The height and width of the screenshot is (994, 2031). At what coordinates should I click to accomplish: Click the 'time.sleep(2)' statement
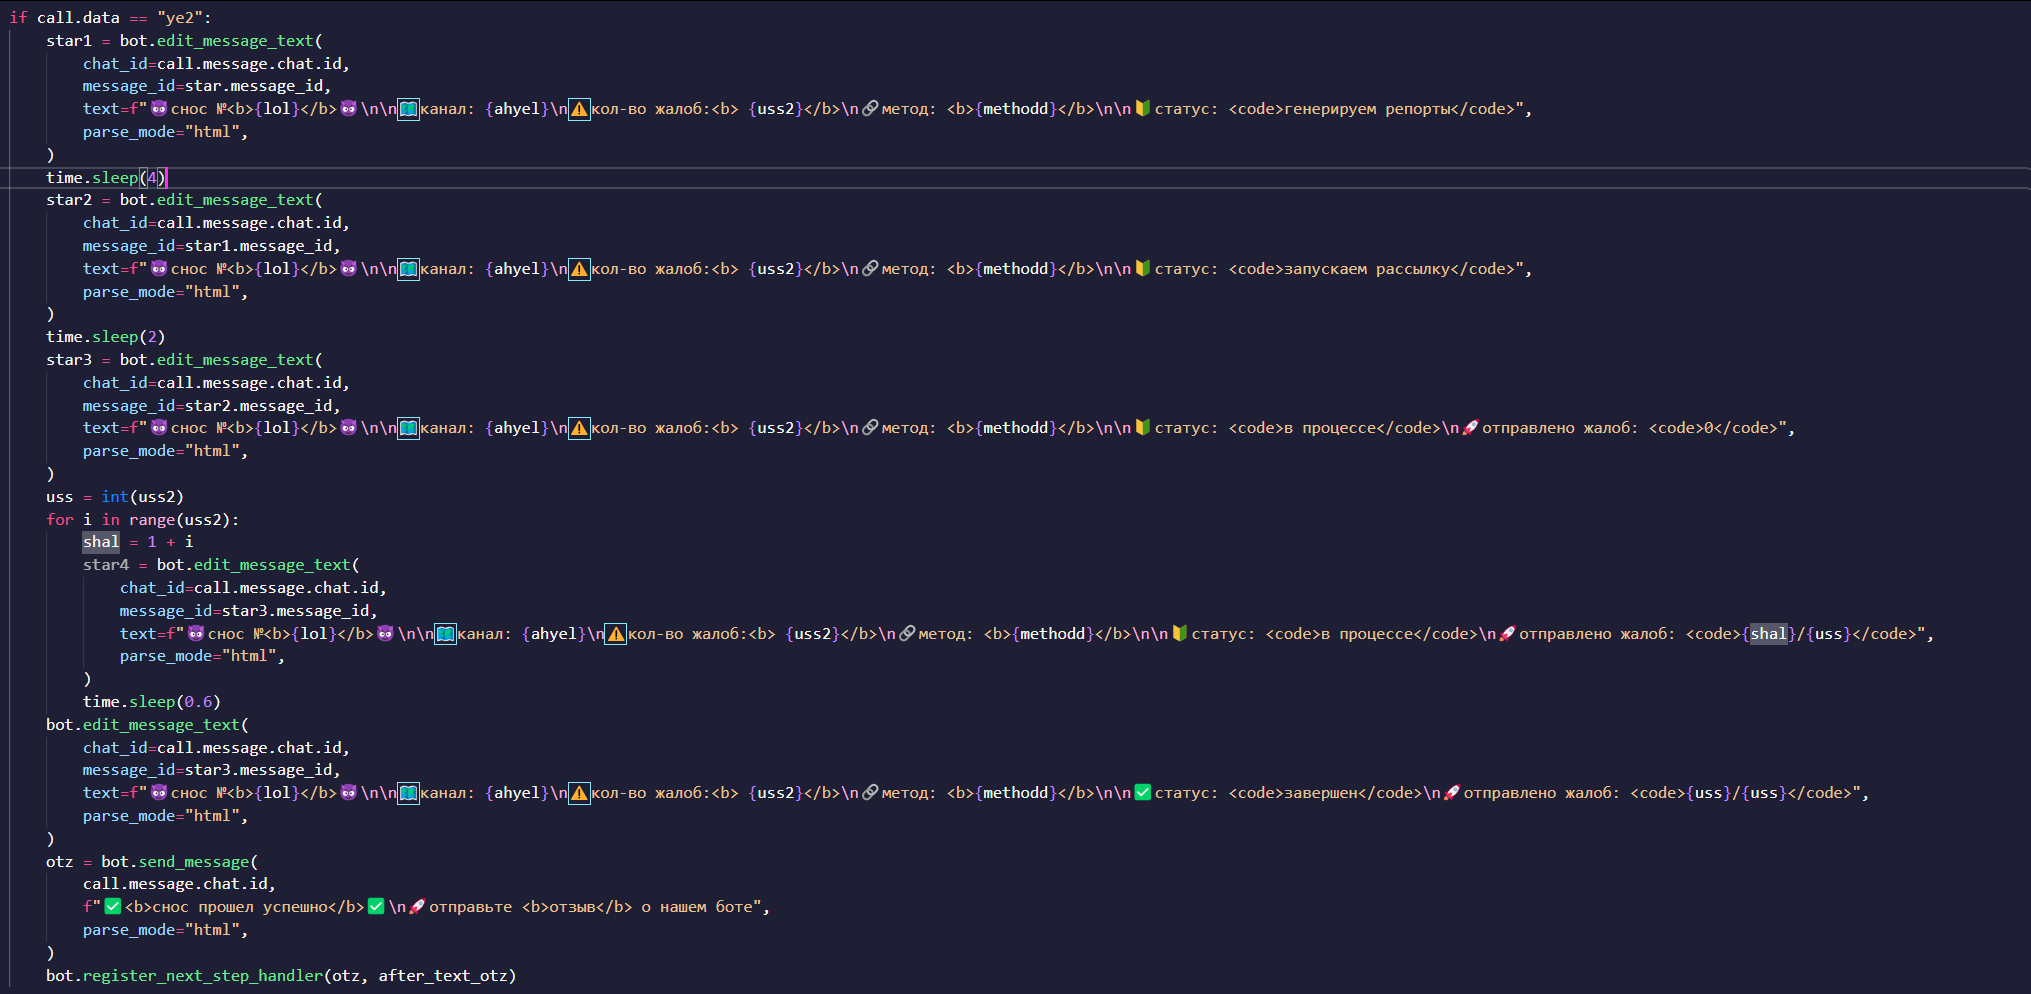click(106, 337)
